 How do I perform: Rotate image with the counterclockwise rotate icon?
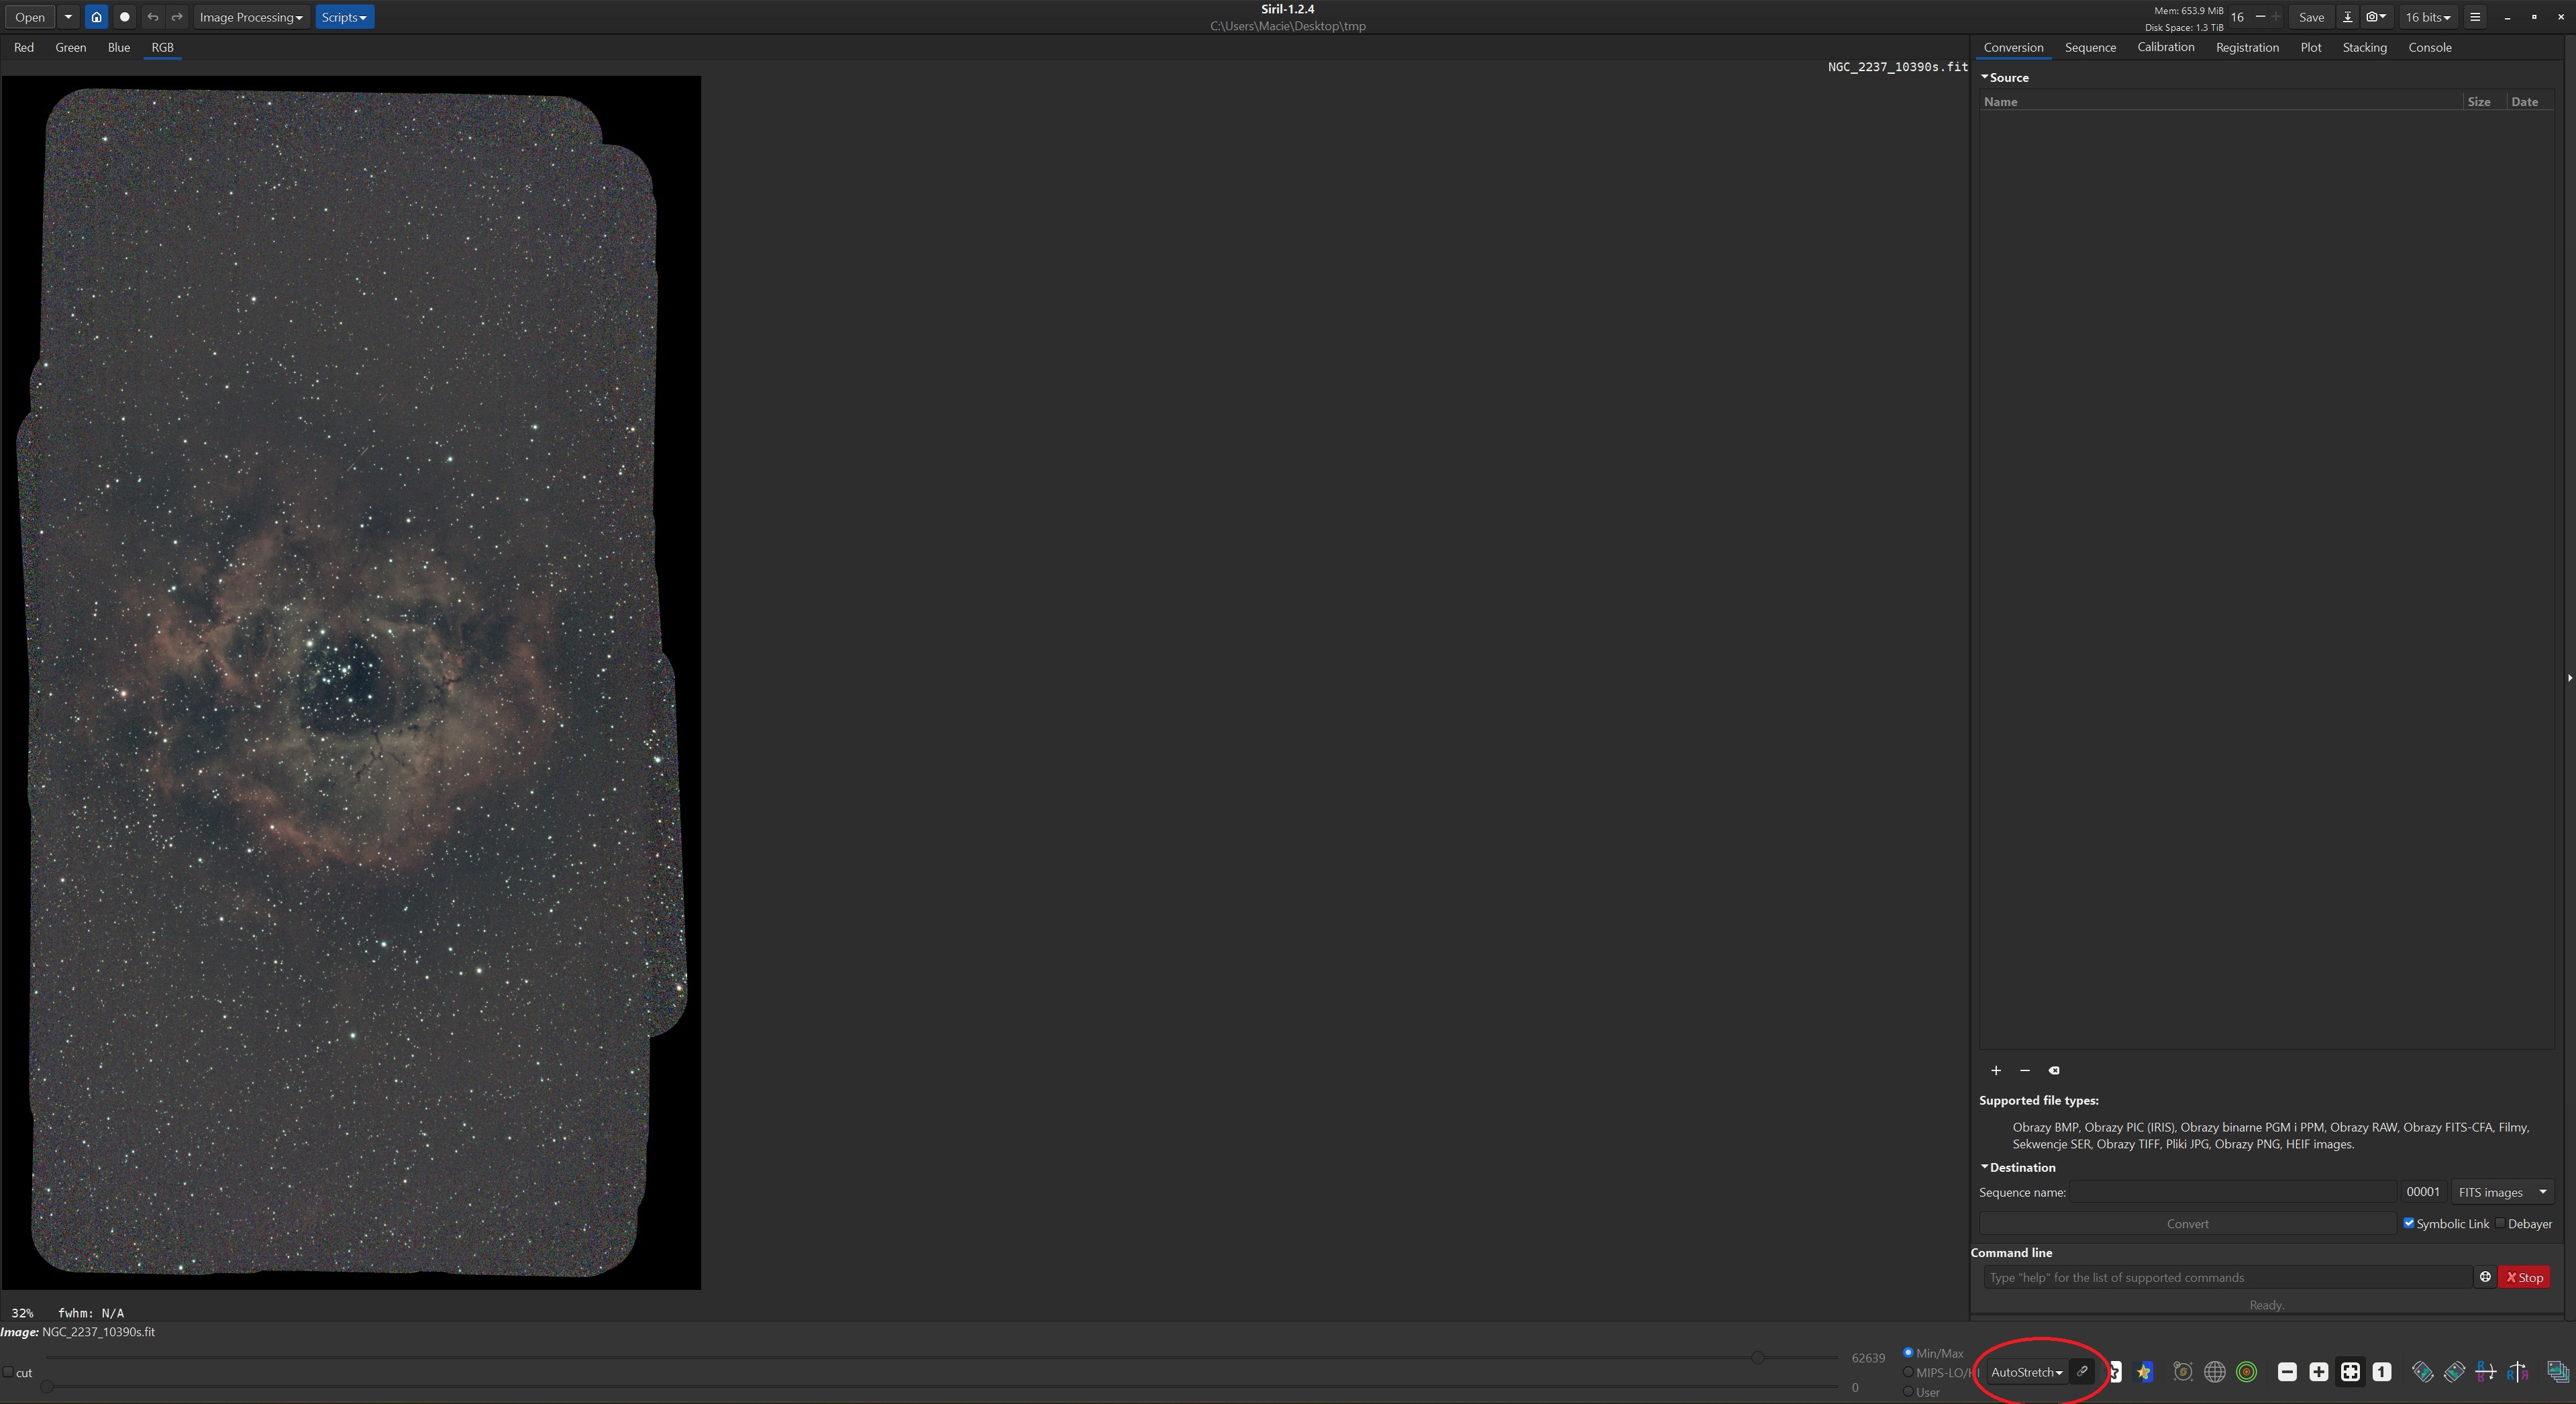(2422, 1372)
